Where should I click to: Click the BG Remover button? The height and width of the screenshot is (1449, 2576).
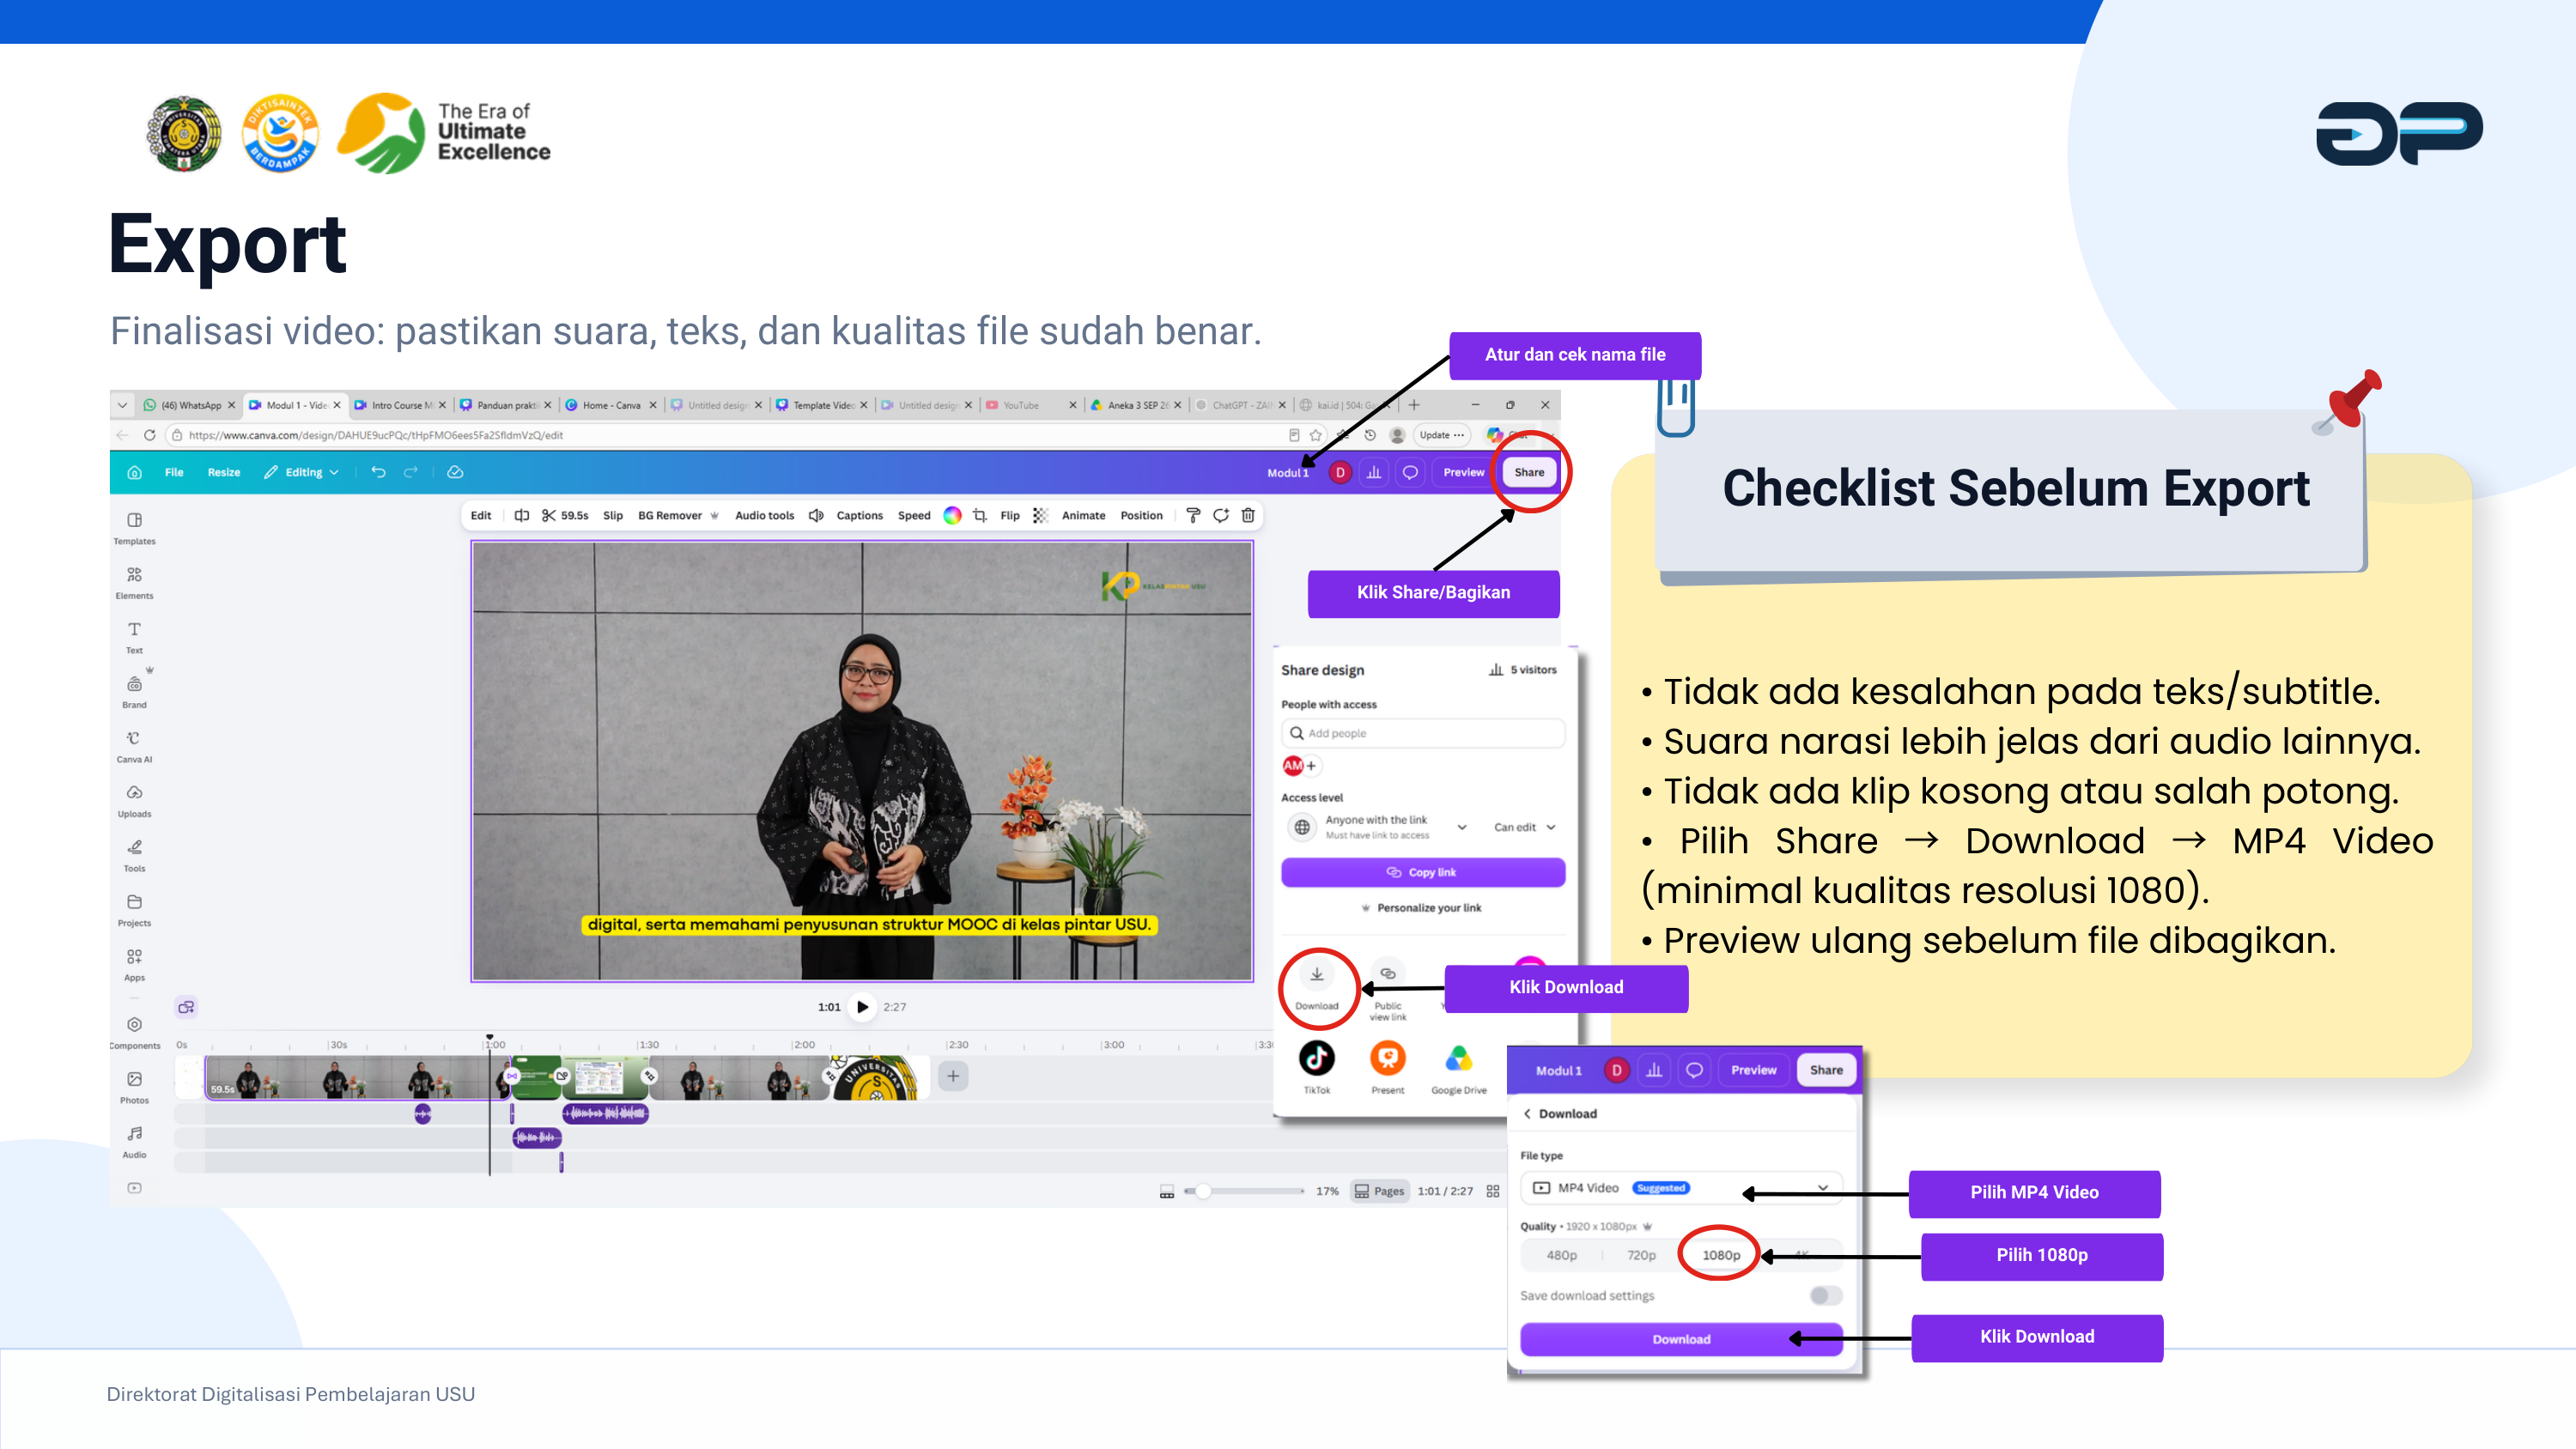[678, 516]
